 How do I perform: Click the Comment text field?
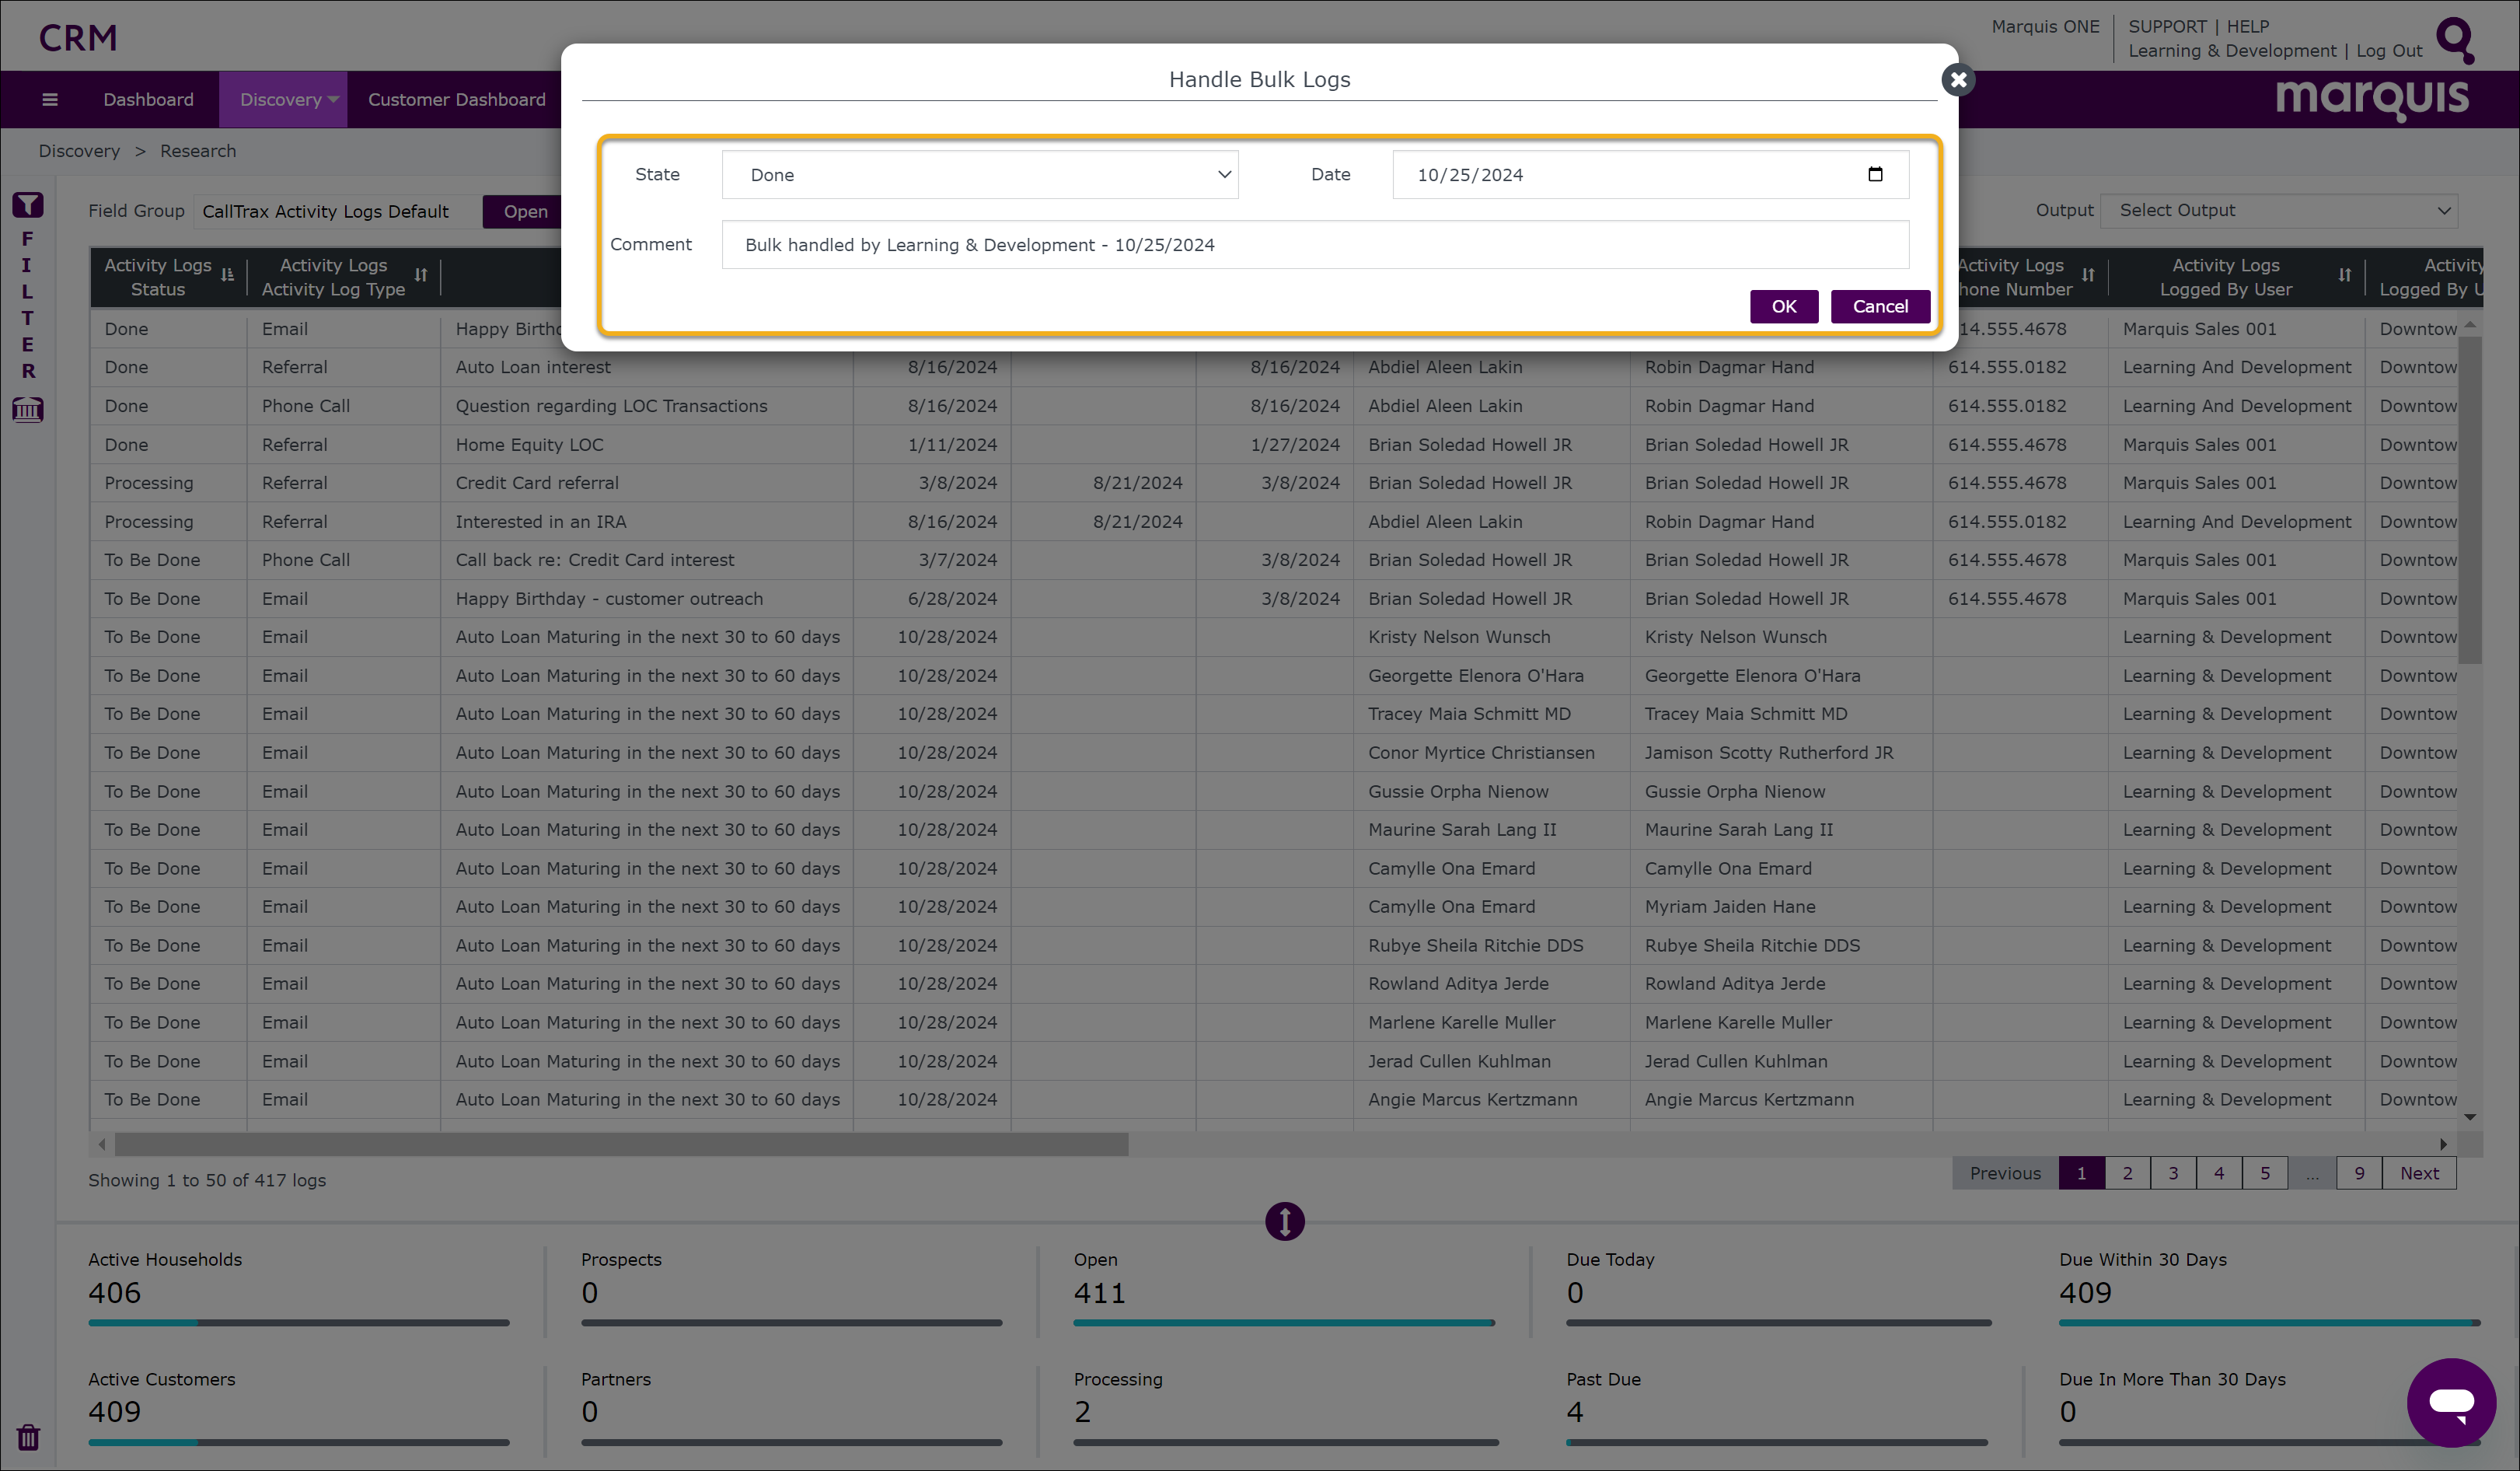(1314, 245)
